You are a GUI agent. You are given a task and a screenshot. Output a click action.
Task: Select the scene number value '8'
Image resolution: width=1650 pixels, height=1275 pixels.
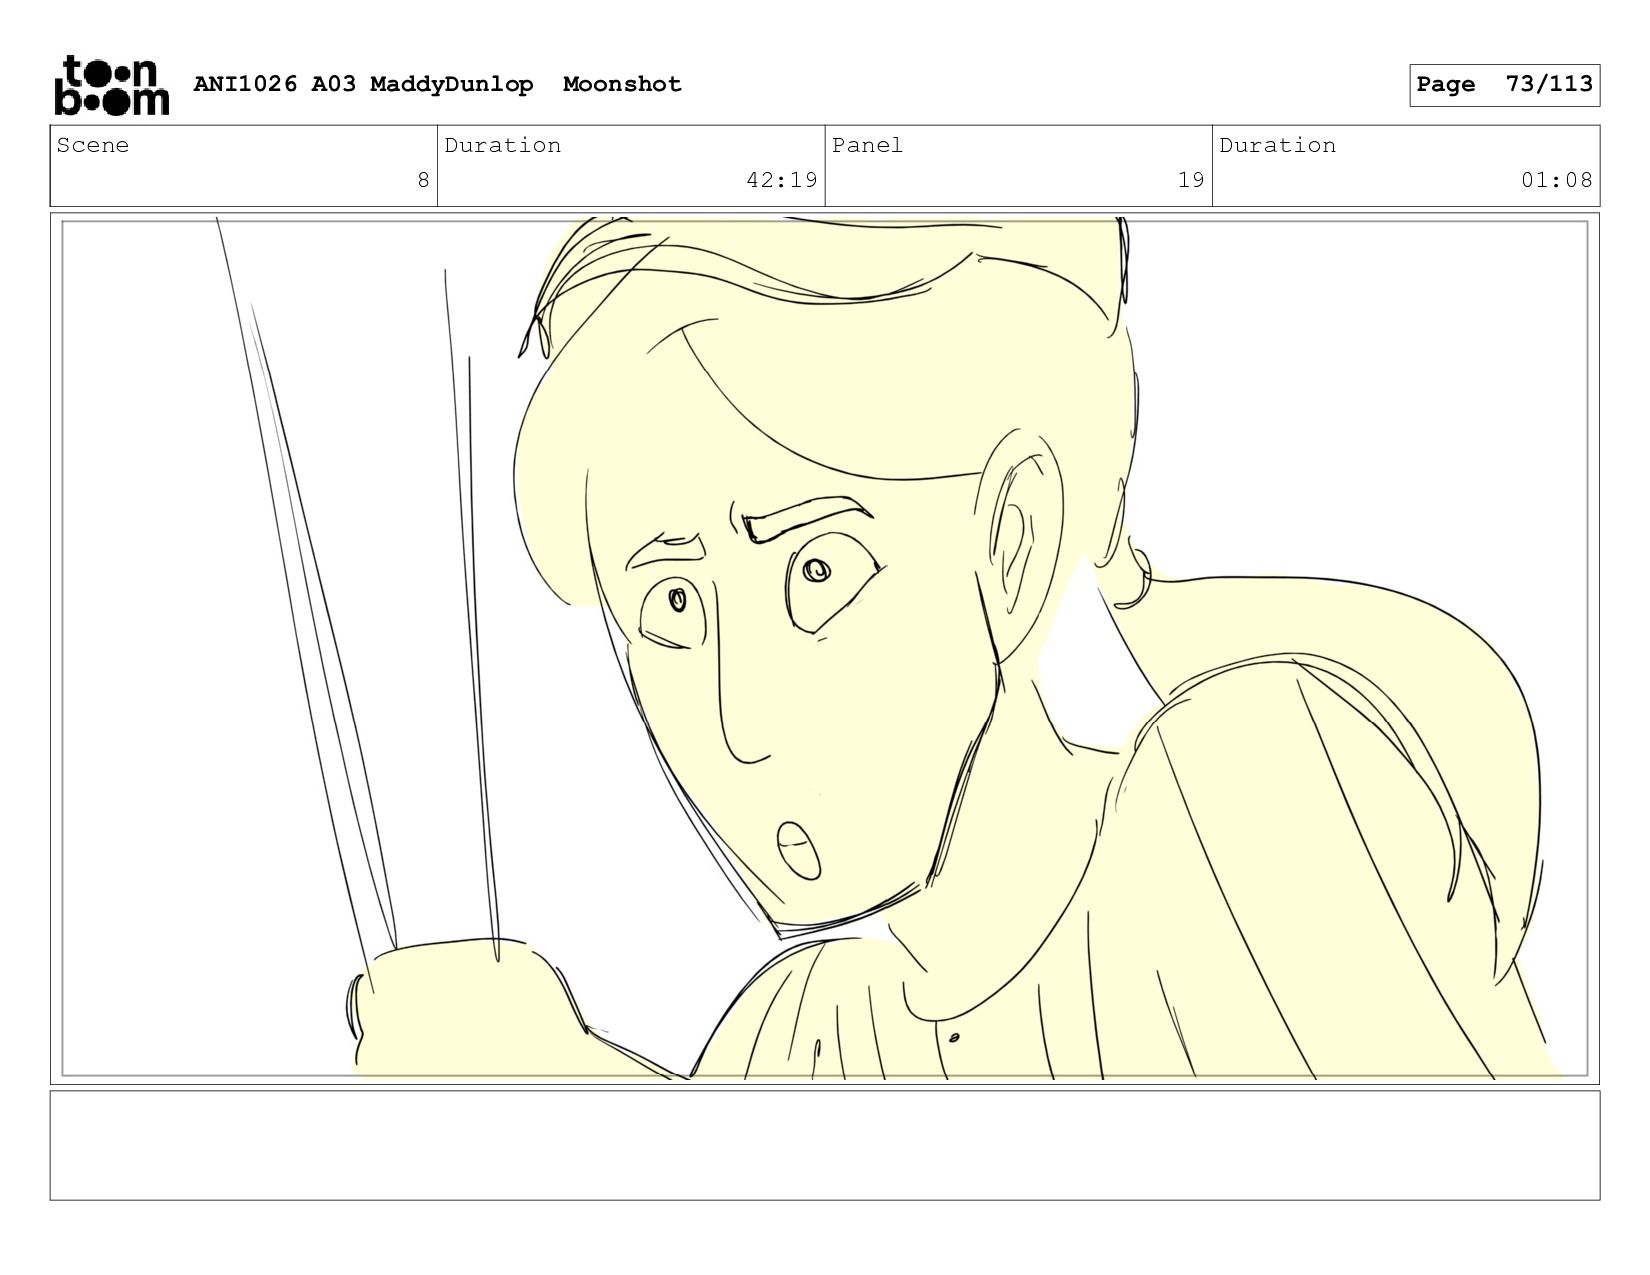pos(423,180)
